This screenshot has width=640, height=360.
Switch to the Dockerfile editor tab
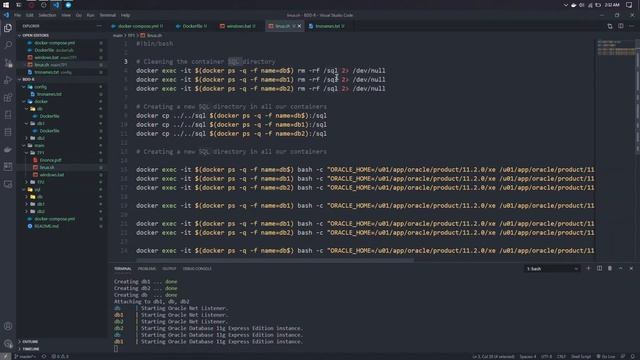[x=192, y=26]
